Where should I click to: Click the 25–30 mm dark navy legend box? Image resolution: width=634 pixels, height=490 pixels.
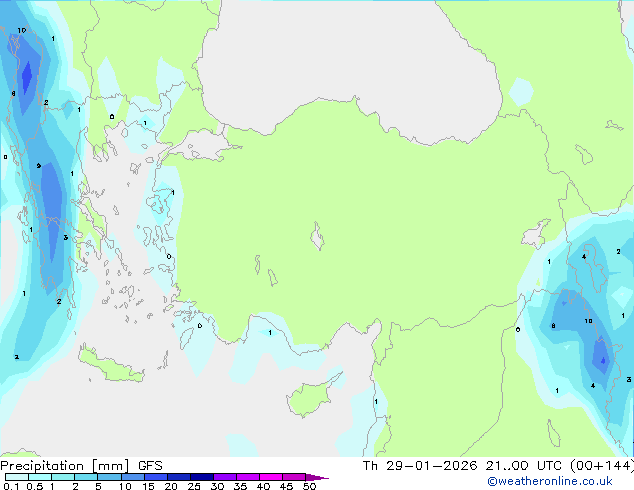(x=201, y=477)
